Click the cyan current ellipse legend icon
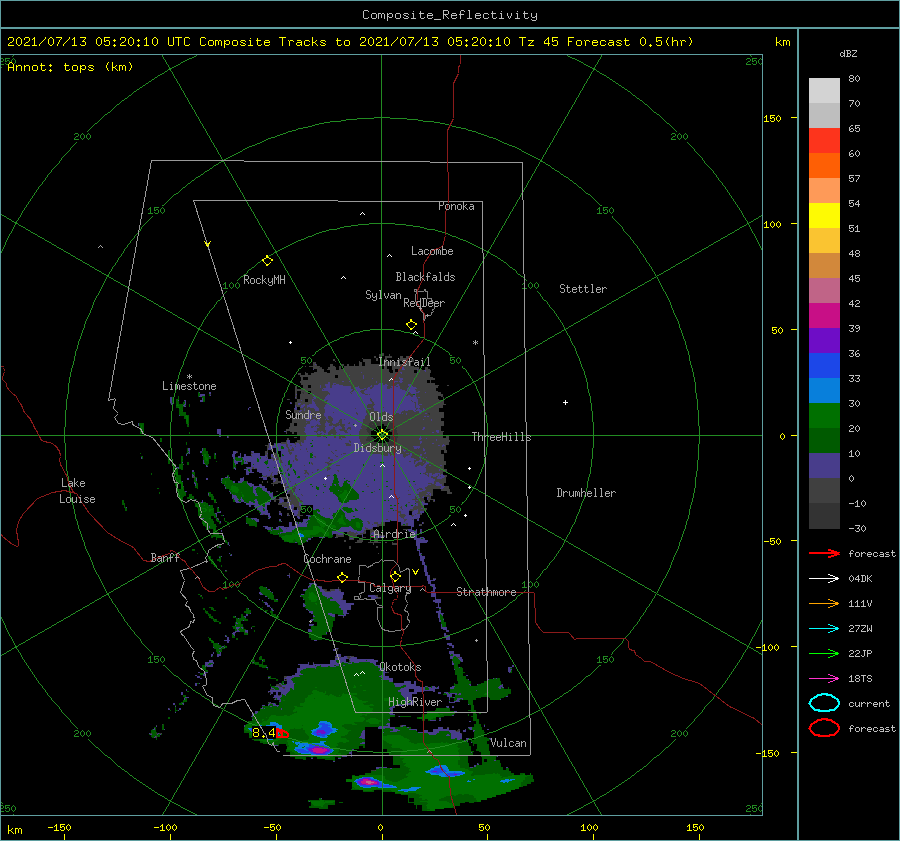This screenshot has height=841, width=900. coord(824,703)
